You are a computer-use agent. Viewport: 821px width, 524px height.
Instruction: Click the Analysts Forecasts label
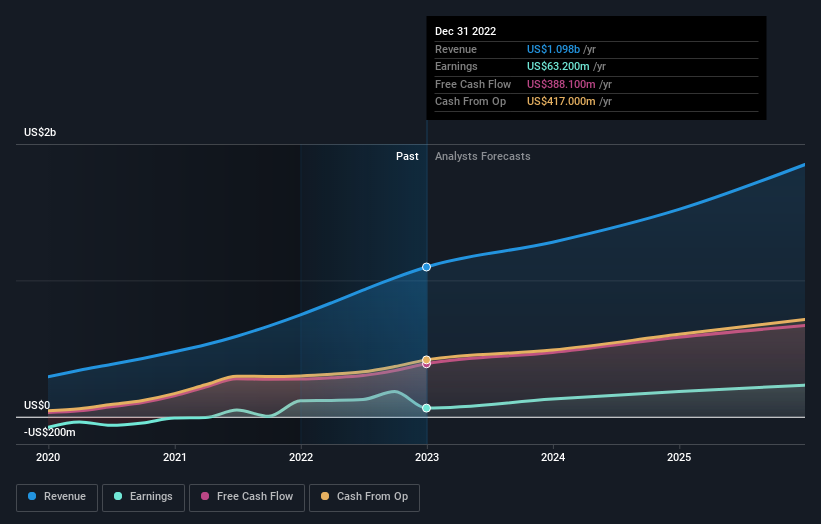click(482, 156)
